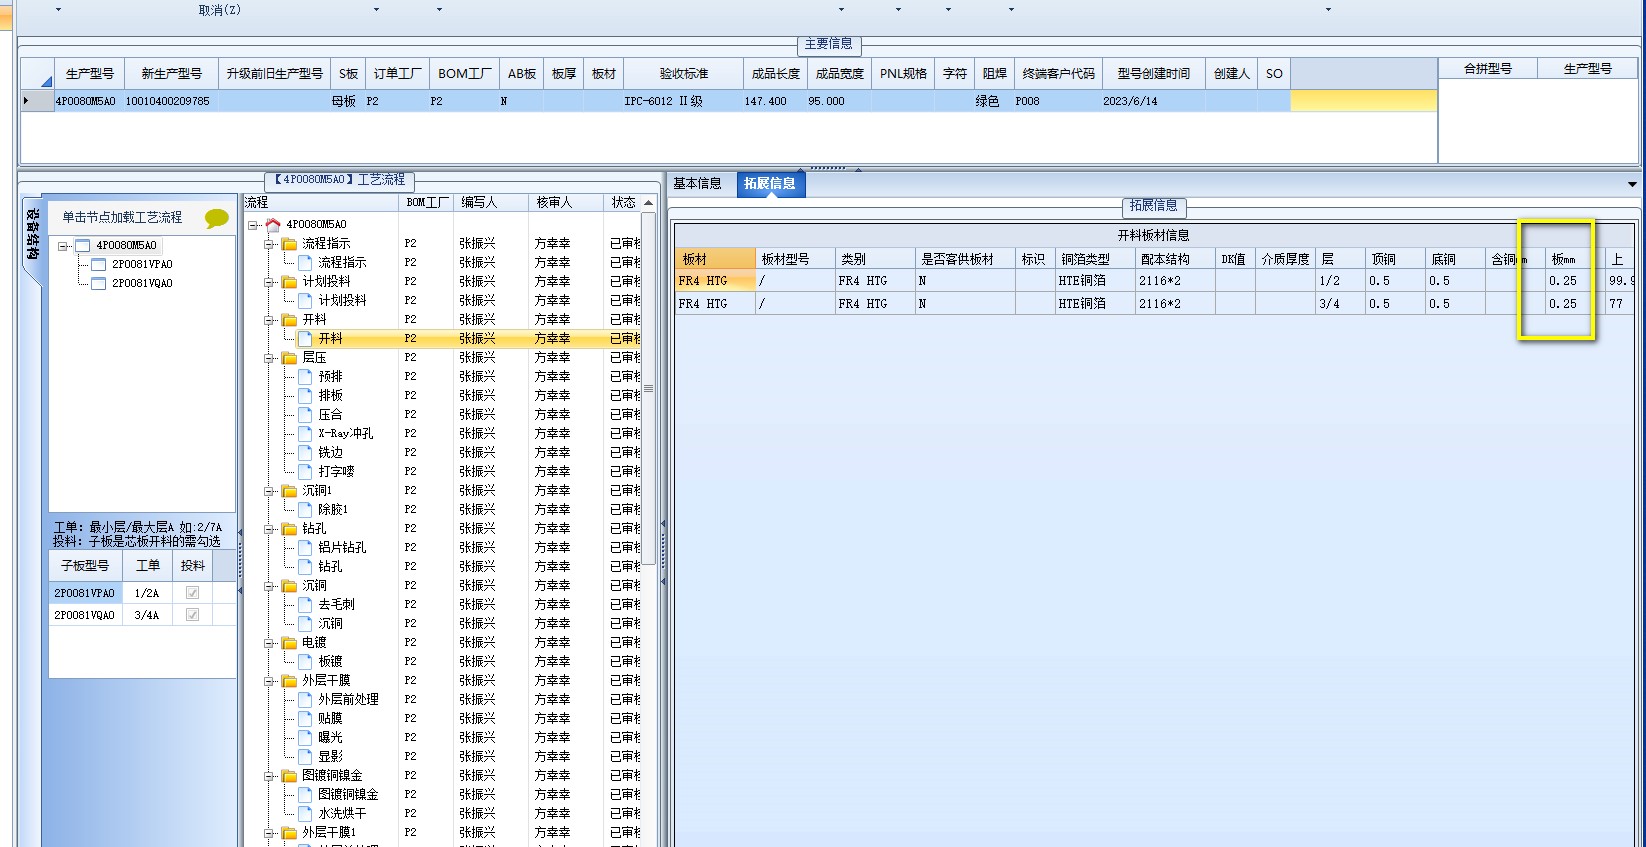Toggle 投料 checkbox for 2P0081VQA0
Image resolution: width=1646 pixels, height=847 pixels.
pyautogui.click(x=192, y=615)
